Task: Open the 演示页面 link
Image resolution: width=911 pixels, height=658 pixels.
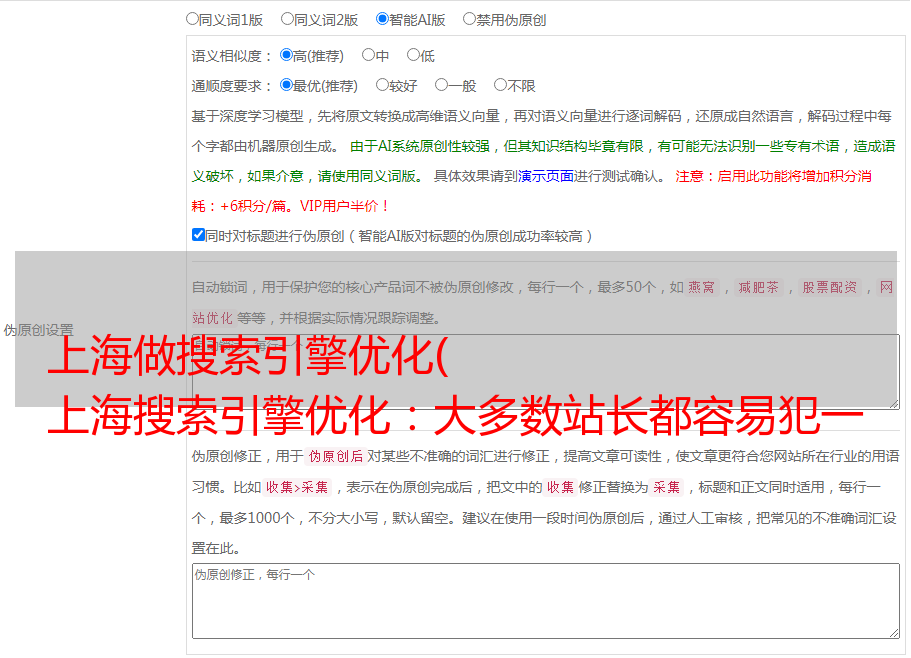Action: (545, 176)
